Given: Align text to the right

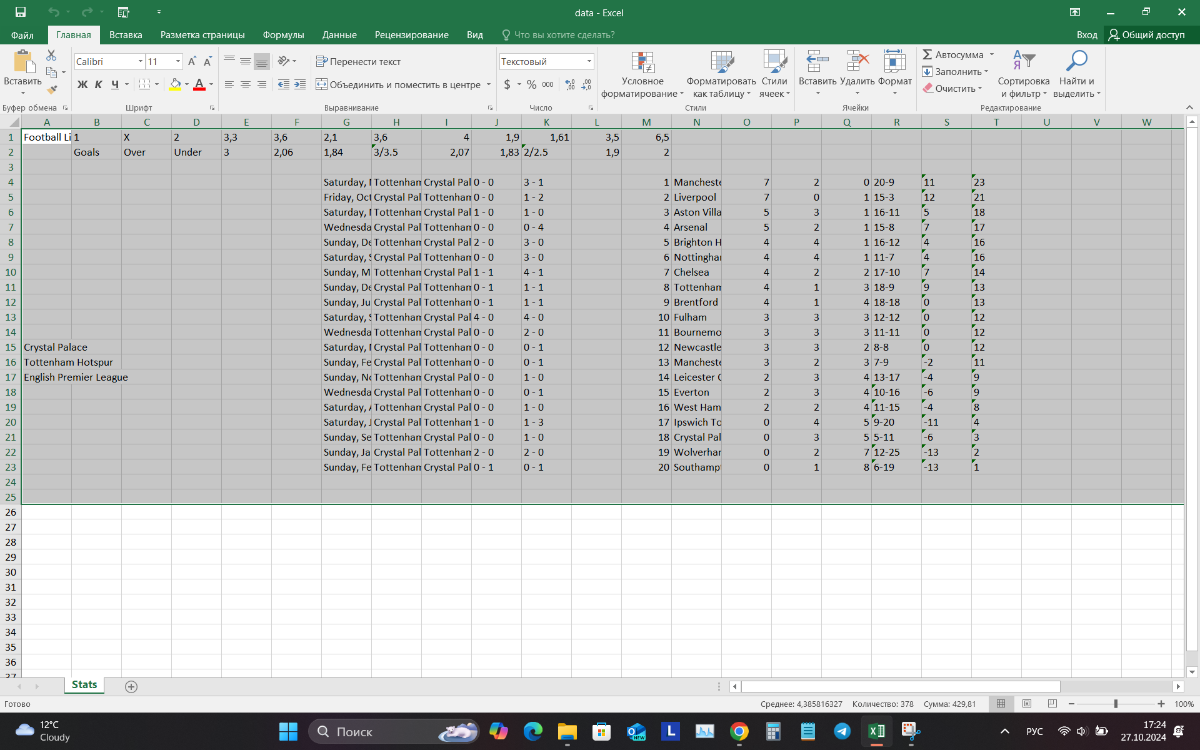Looking at the screenshot, I should coord(262,85).
